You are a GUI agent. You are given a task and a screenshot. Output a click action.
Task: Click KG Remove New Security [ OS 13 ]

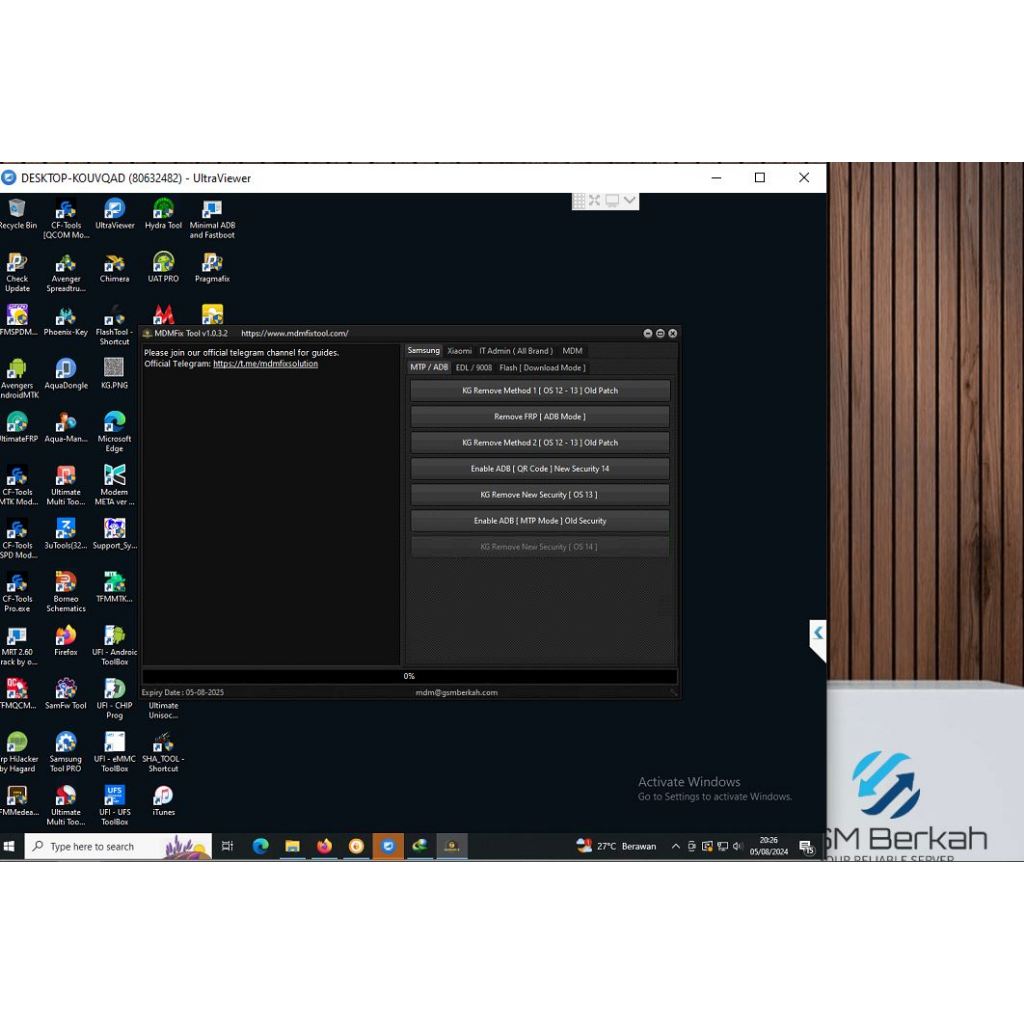pyautogui.click(x=539, y=495)
